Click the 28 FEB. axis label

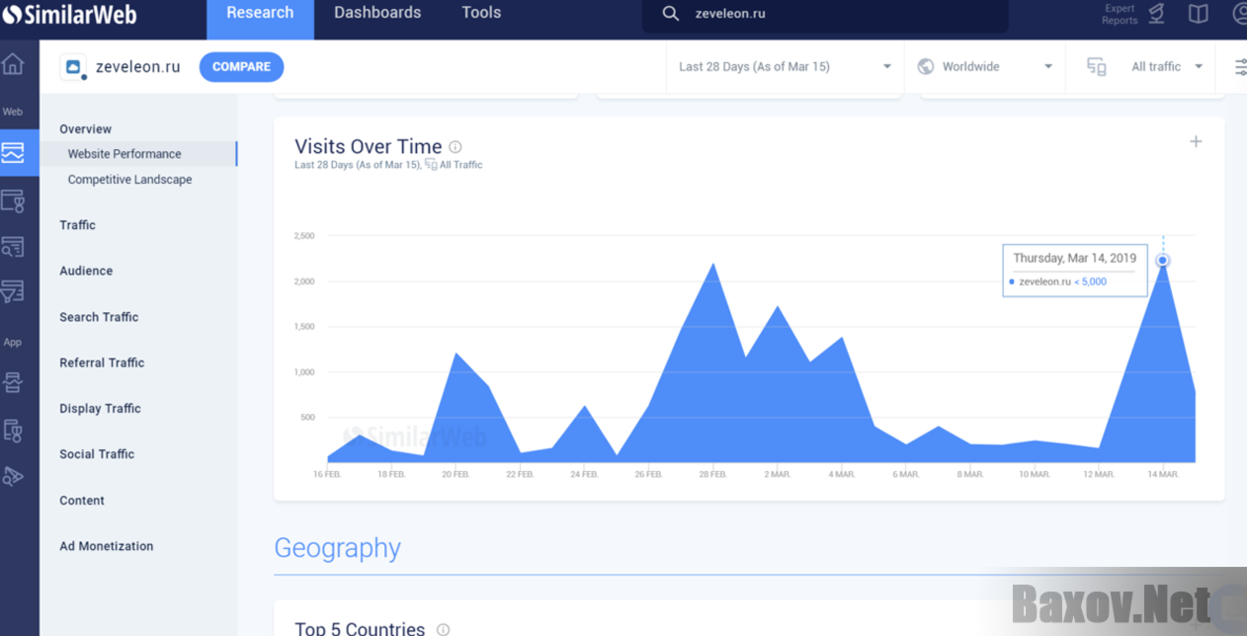(713, 474)
